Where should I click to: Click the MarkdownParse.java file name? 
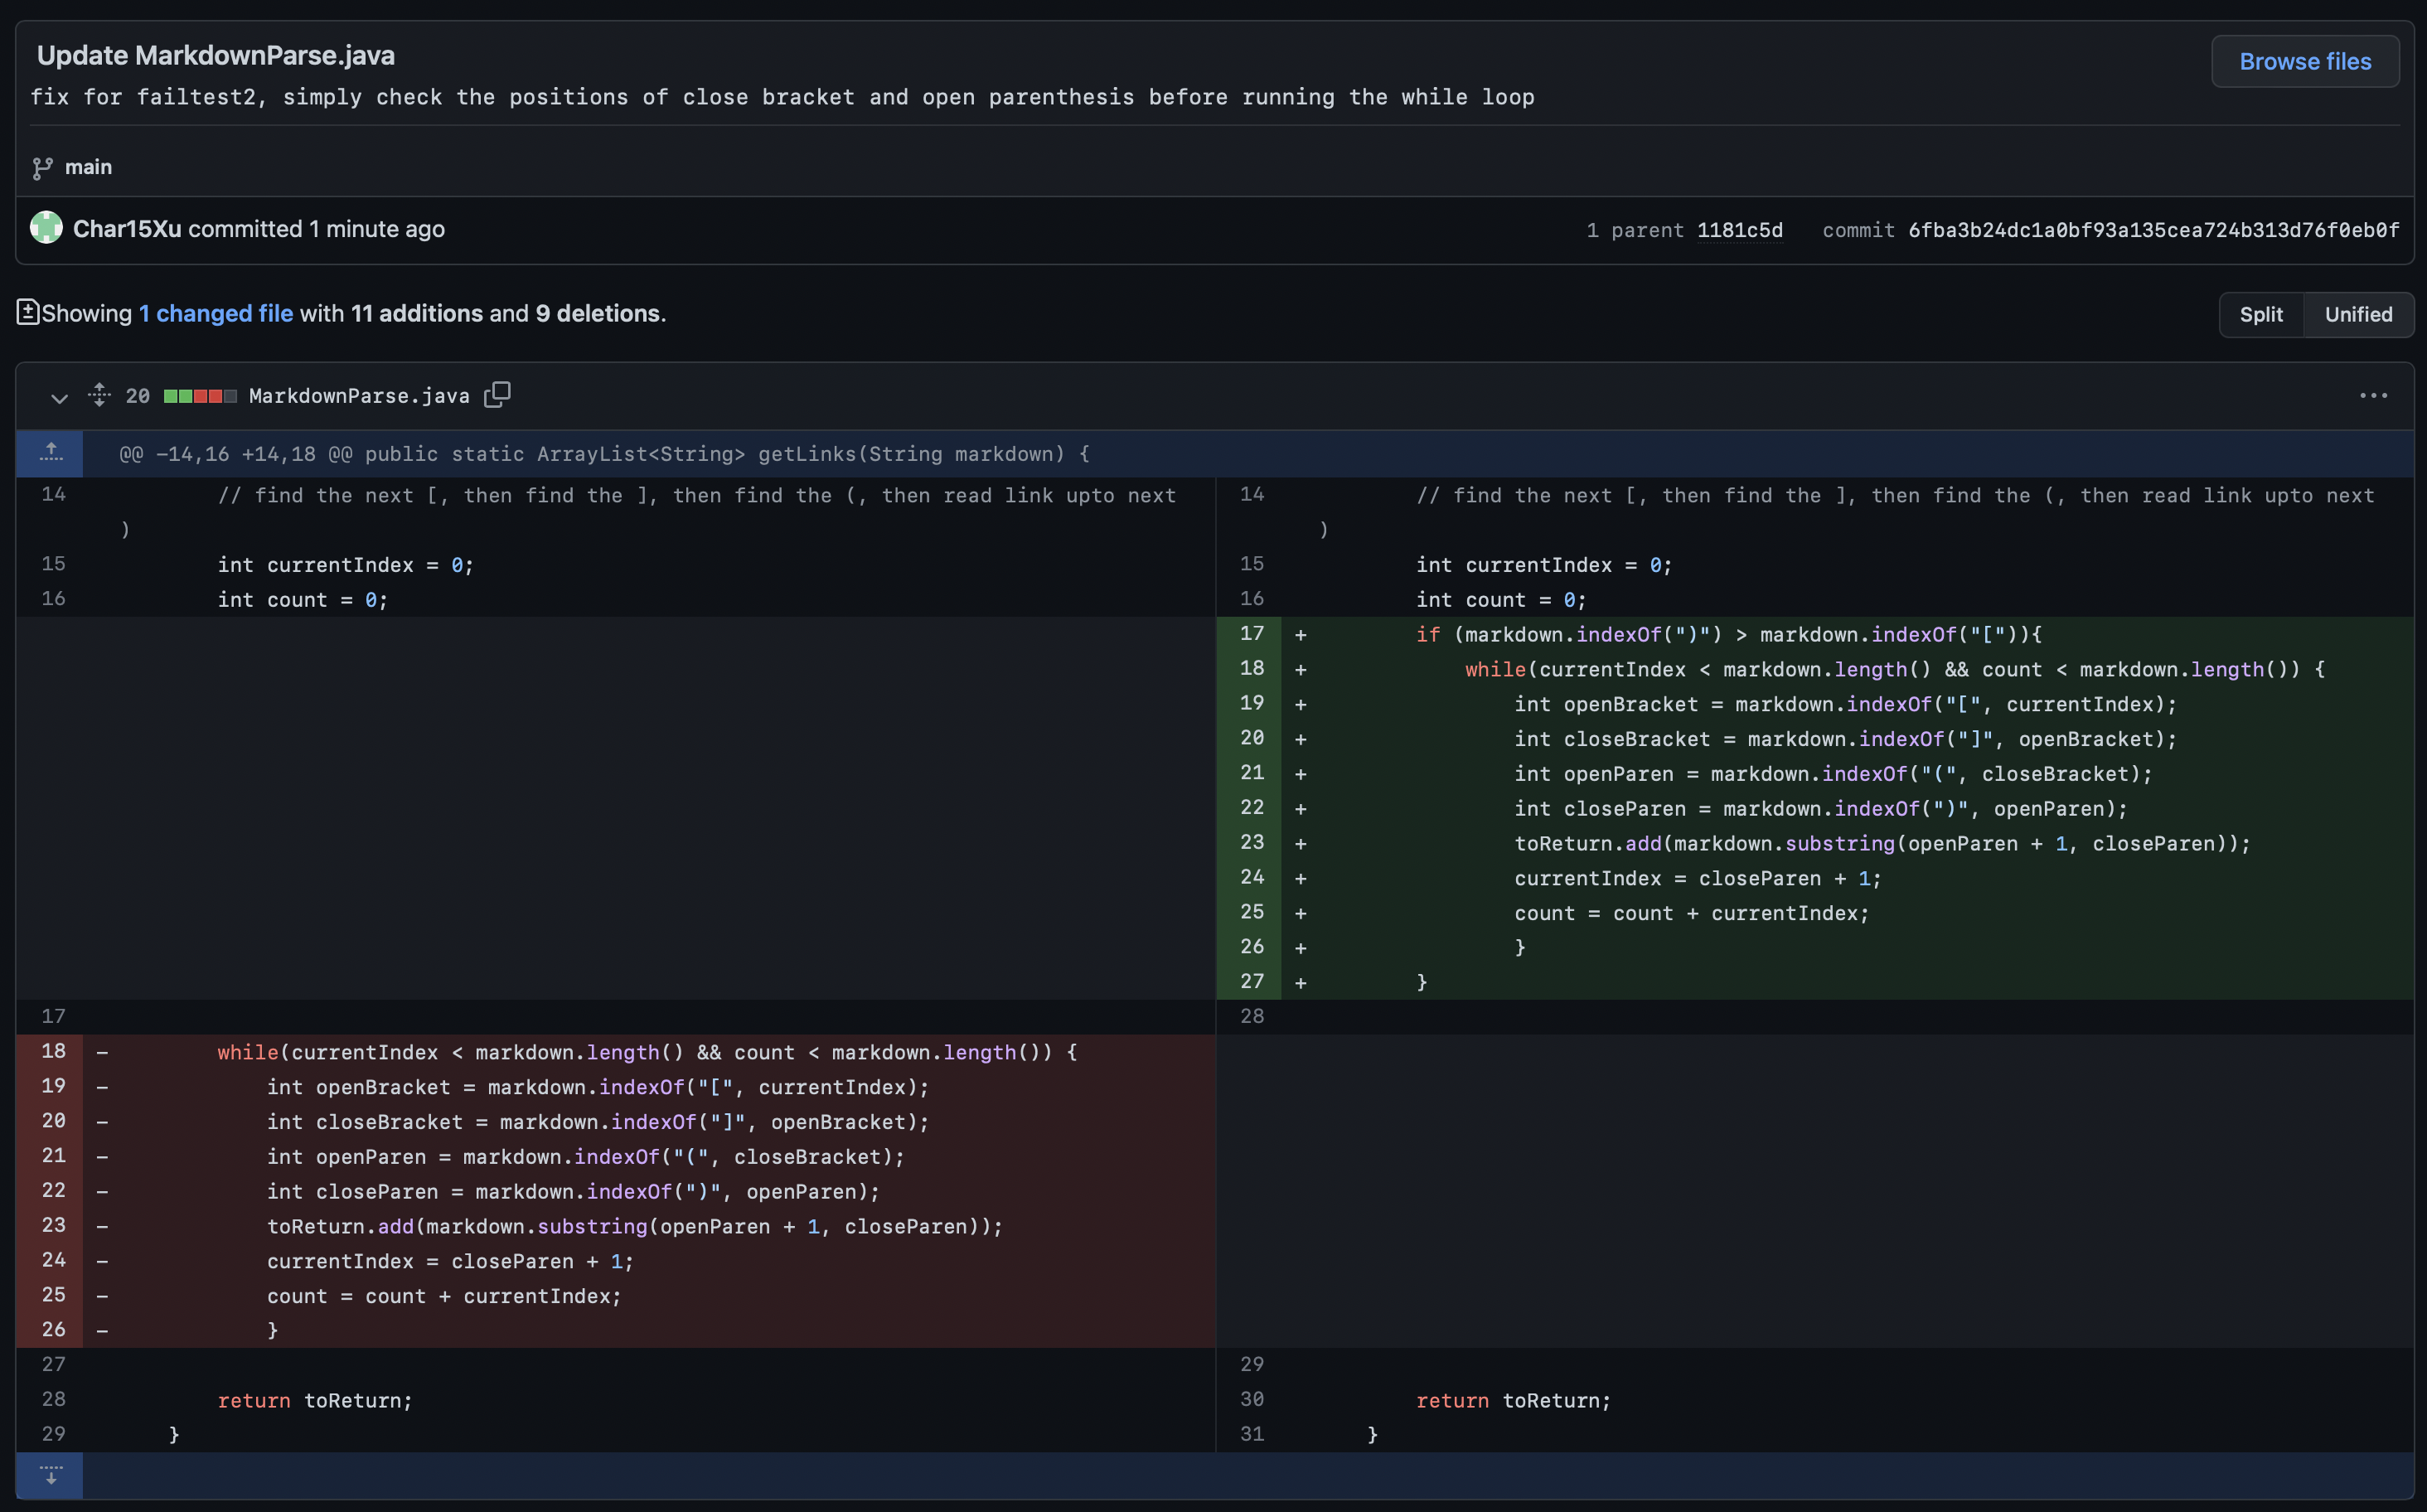(x=359, y=396)
